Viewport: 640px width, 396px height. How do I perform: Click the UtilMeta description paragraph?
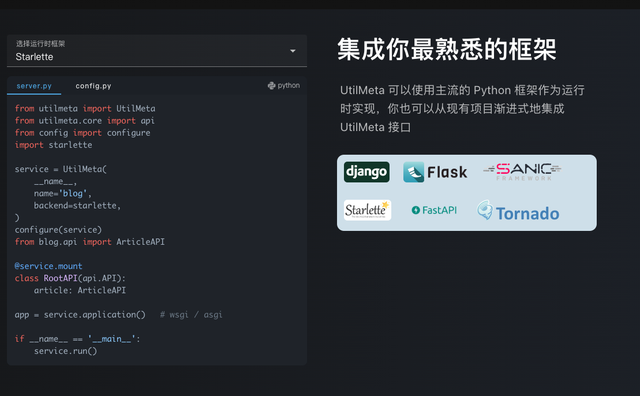coord(462,109)
